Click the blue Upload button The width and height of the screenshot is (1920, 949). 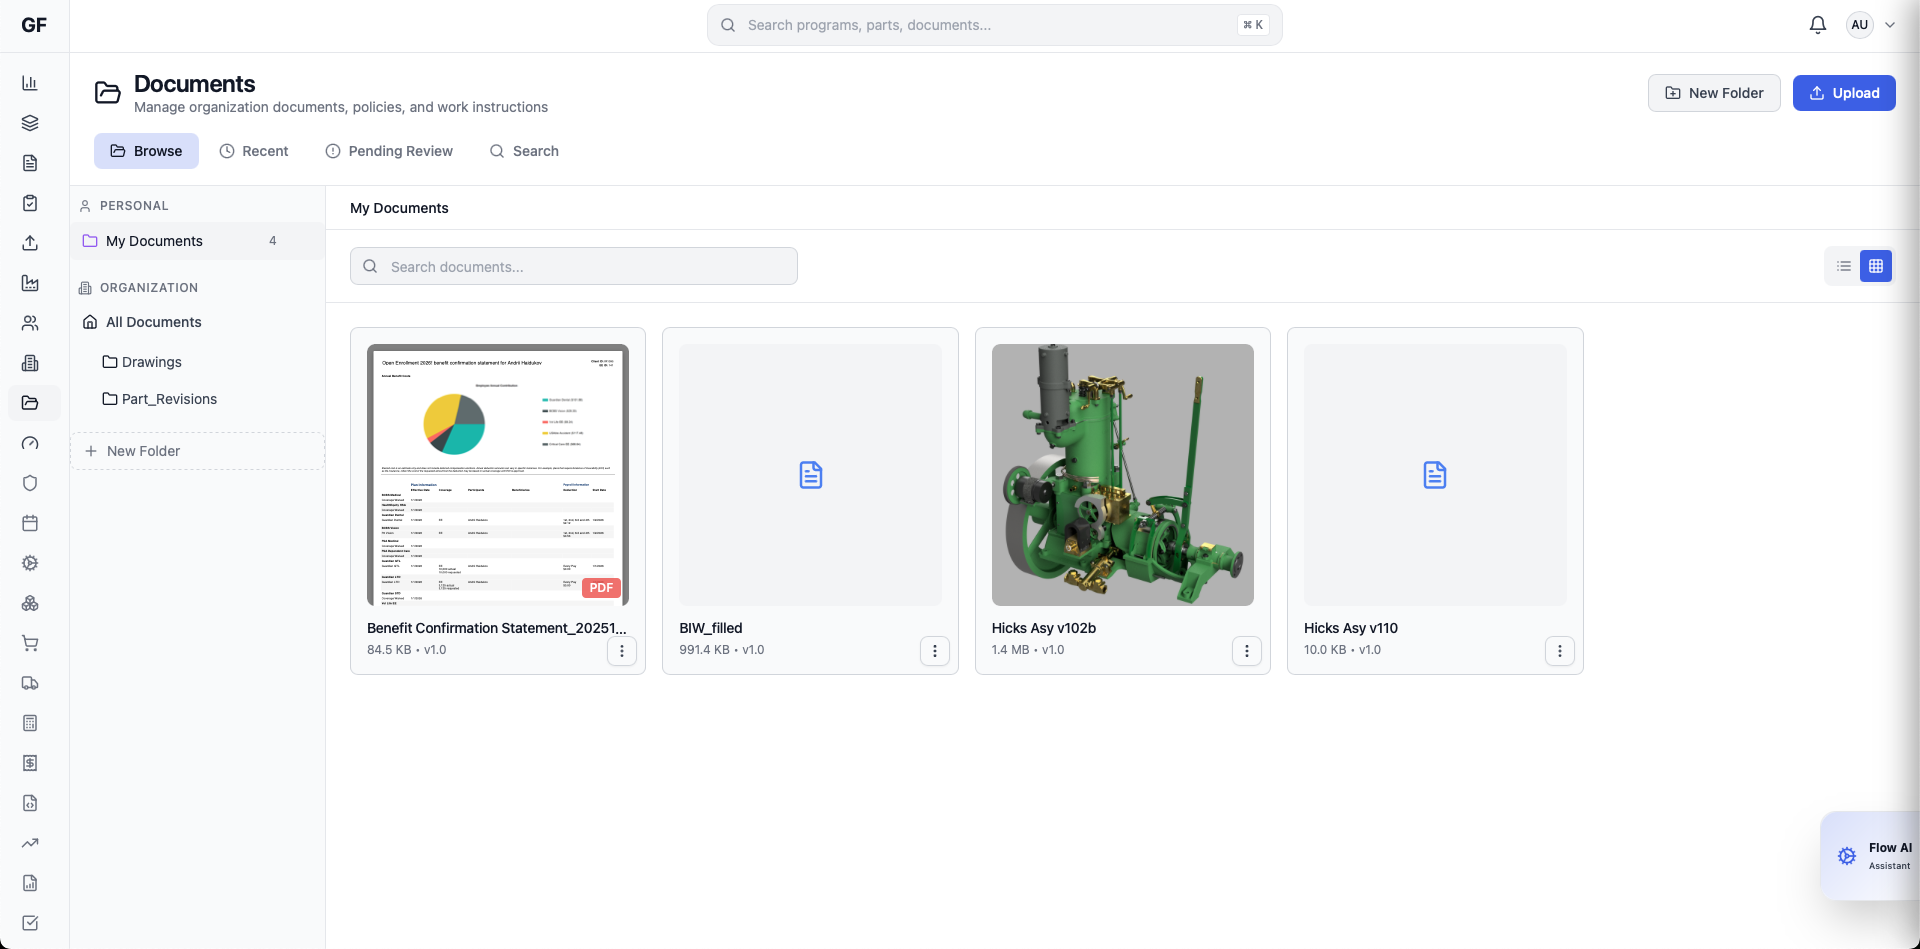(x=1843, y=93)
